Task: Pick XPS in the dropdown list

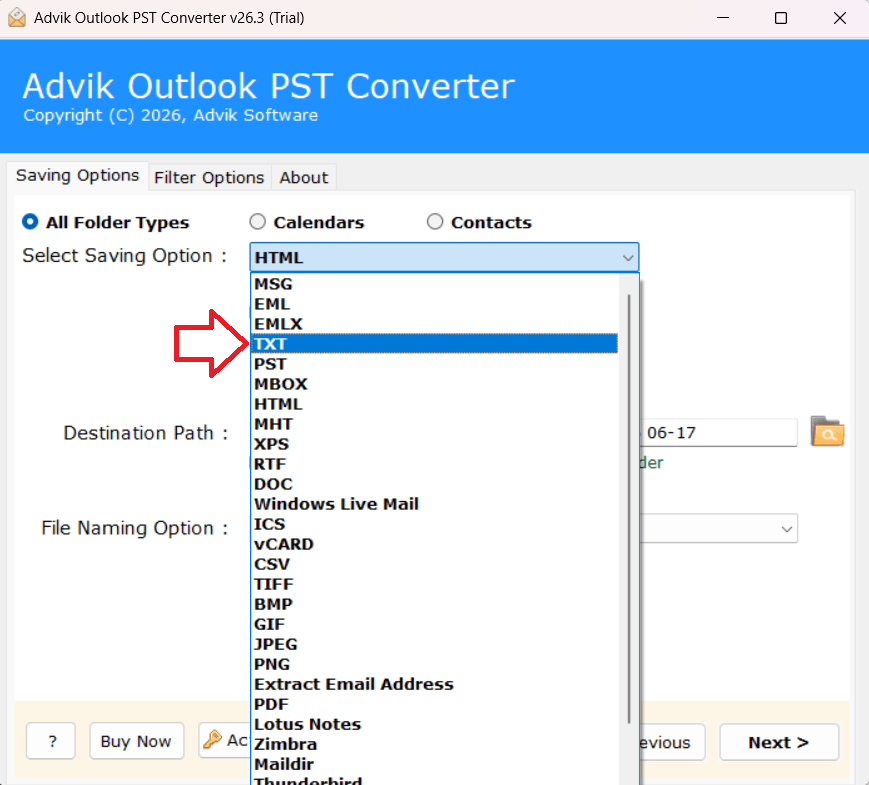Action: point(435,444)
